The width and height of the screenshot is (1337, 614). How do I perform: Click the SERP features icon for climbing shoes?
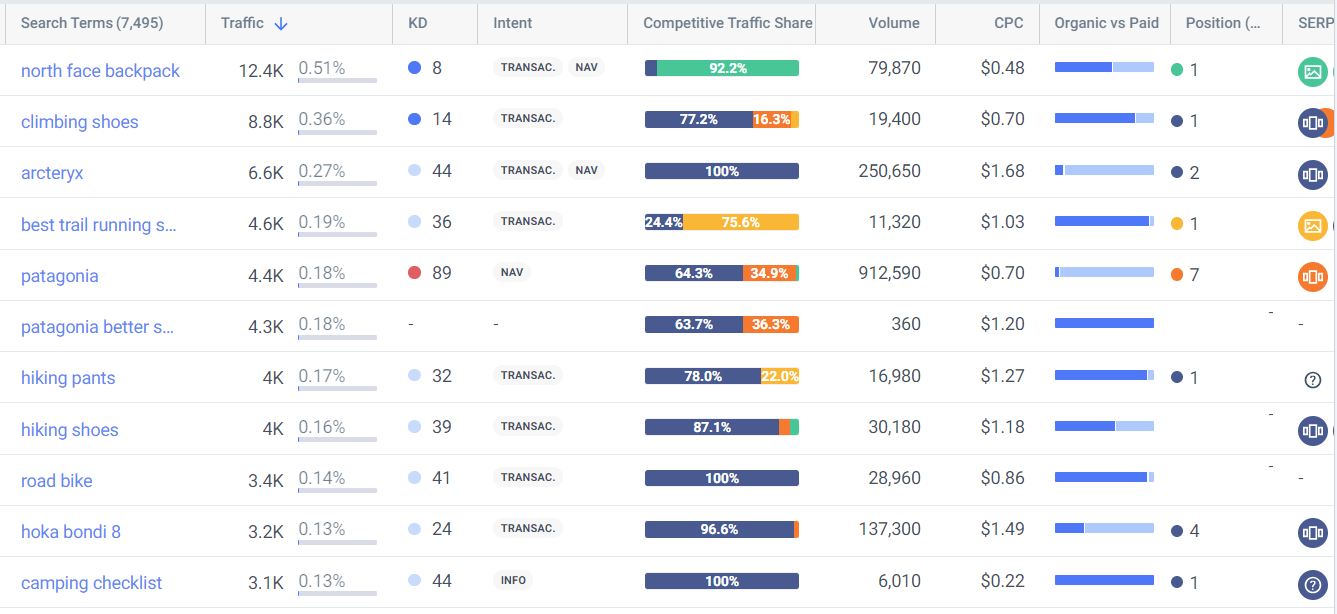click(x=1313, y=122)
